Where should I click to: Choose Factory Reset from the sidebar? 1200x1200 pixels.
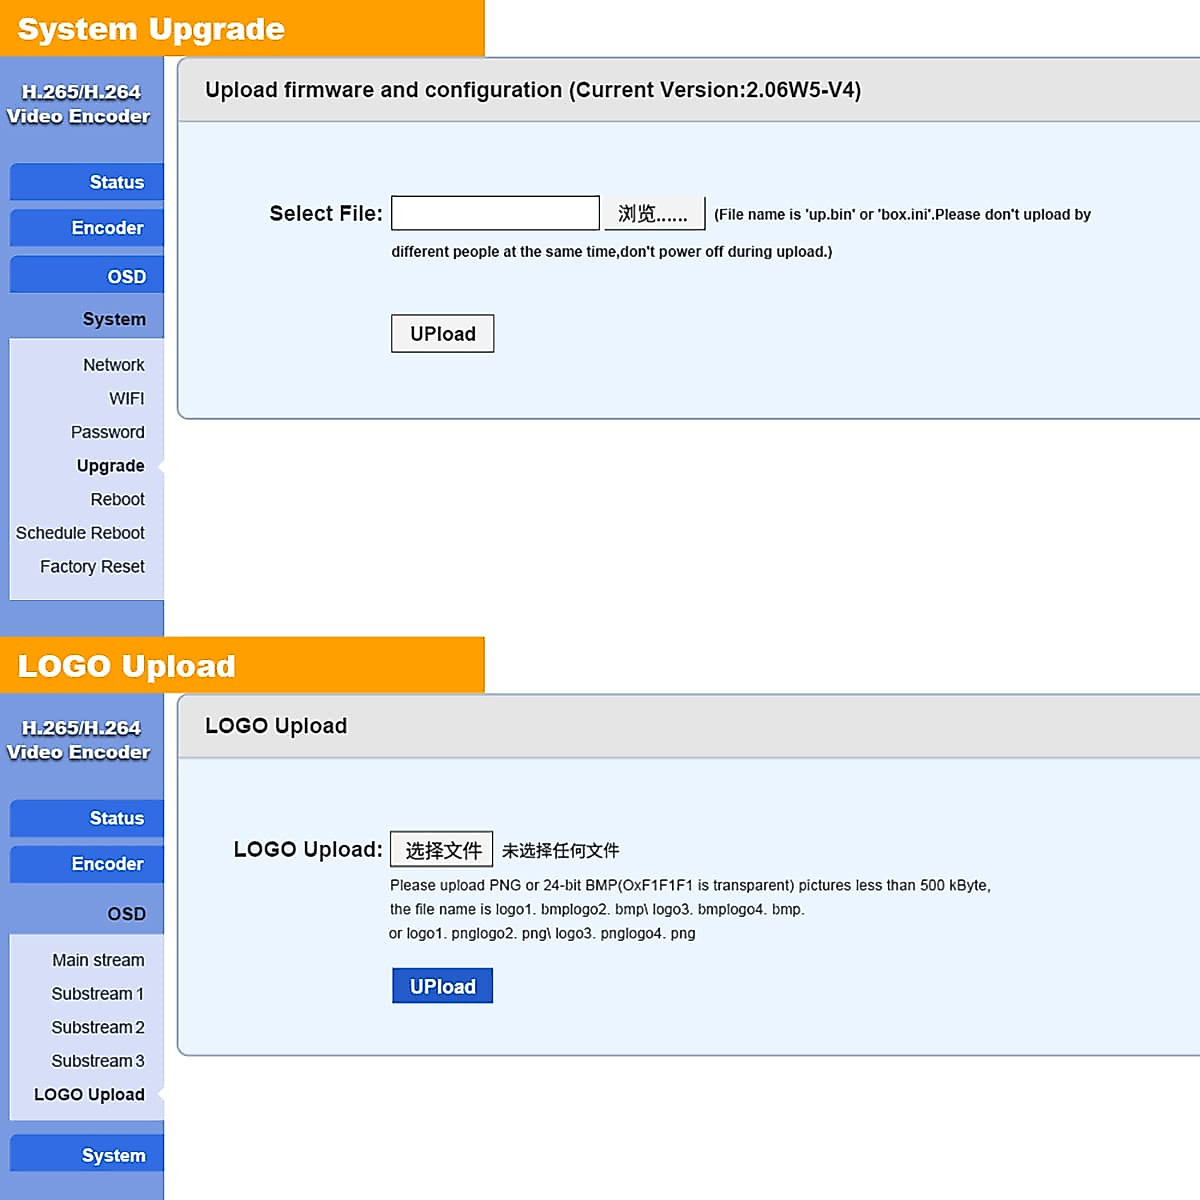[x=92, y=566]
